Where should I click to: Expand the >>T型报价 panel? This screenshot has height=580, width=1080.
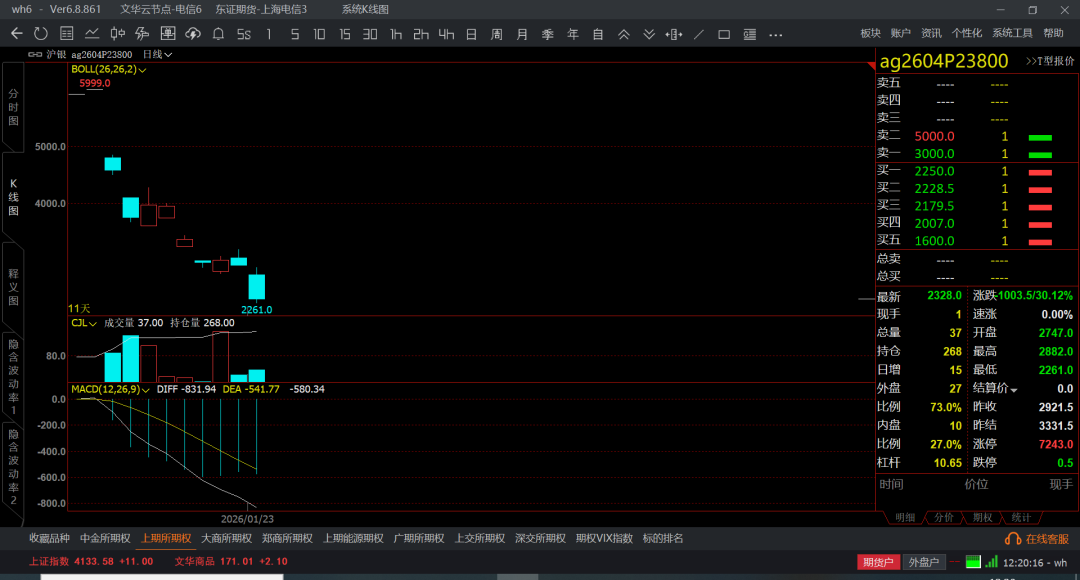pyautogui.click(x=1050, y=61)
